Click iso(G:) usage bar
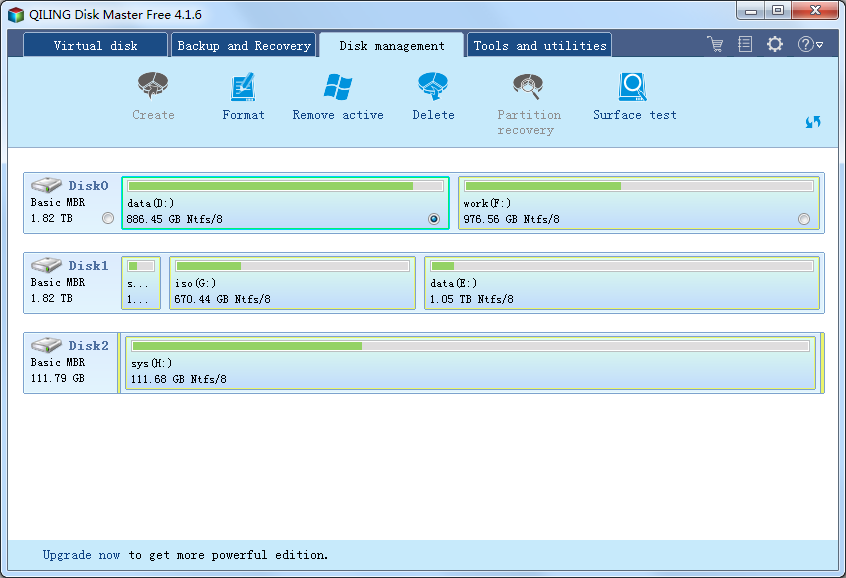Image resolution: width=846 pixels, height=578 pixels. click(292, 266)
